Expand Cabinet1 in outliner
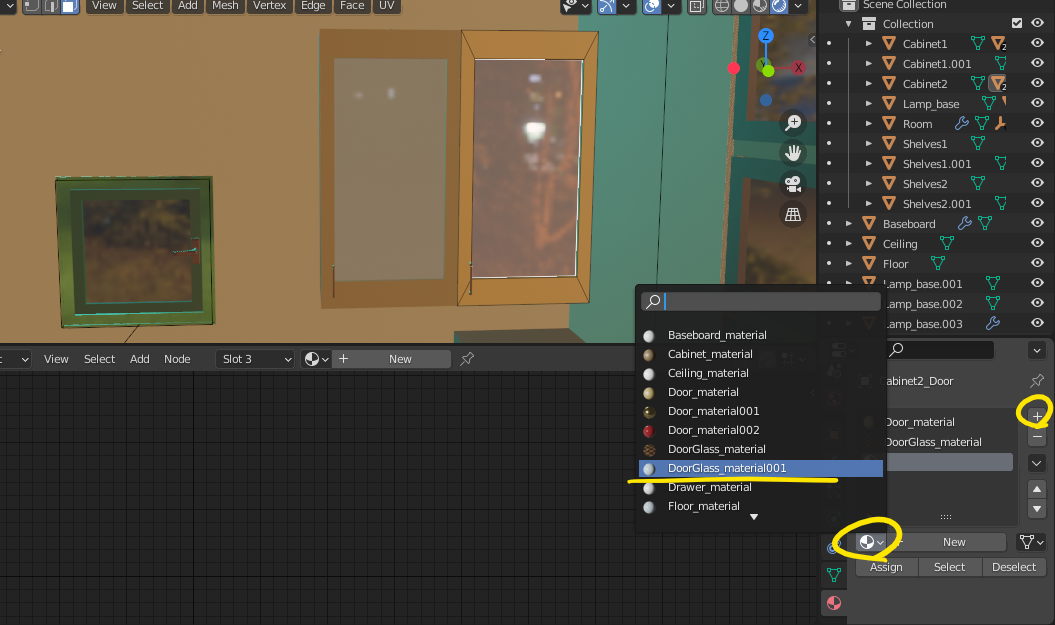 [x=869, y=44]
